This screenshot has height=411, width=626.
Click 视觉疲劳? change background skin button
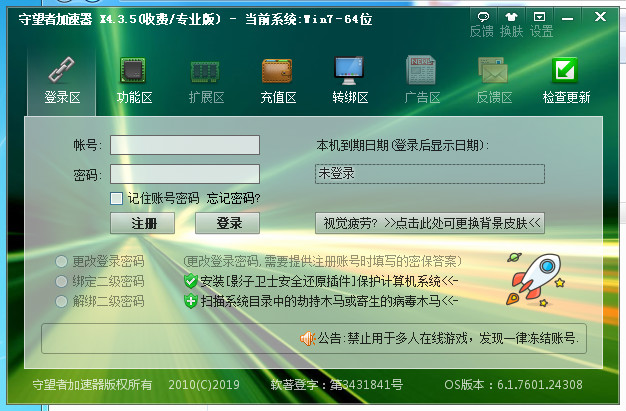click(x=430, y=223)
